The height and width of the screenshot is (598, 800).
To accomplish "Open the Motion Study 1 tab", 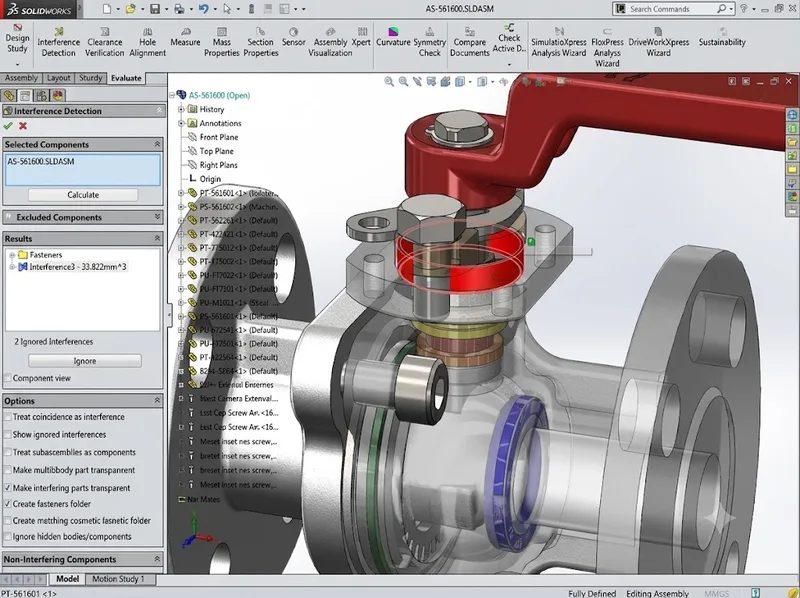I will click(x=118, y=579).
